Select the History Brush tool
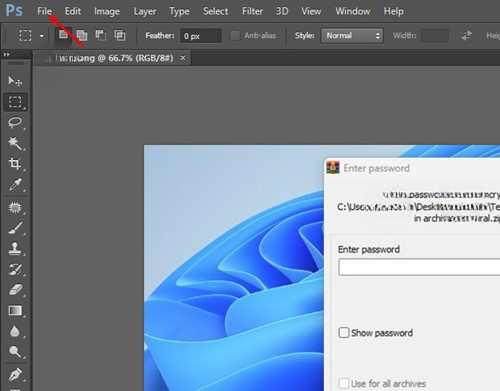The image size is (500, 391). 15,269
